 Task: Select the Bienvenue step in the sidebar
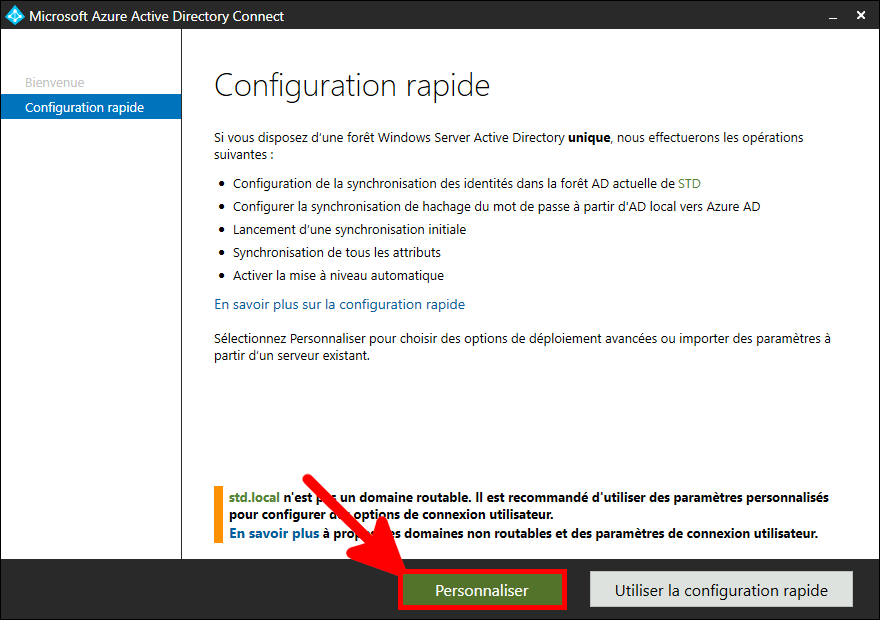click(55, 82)
